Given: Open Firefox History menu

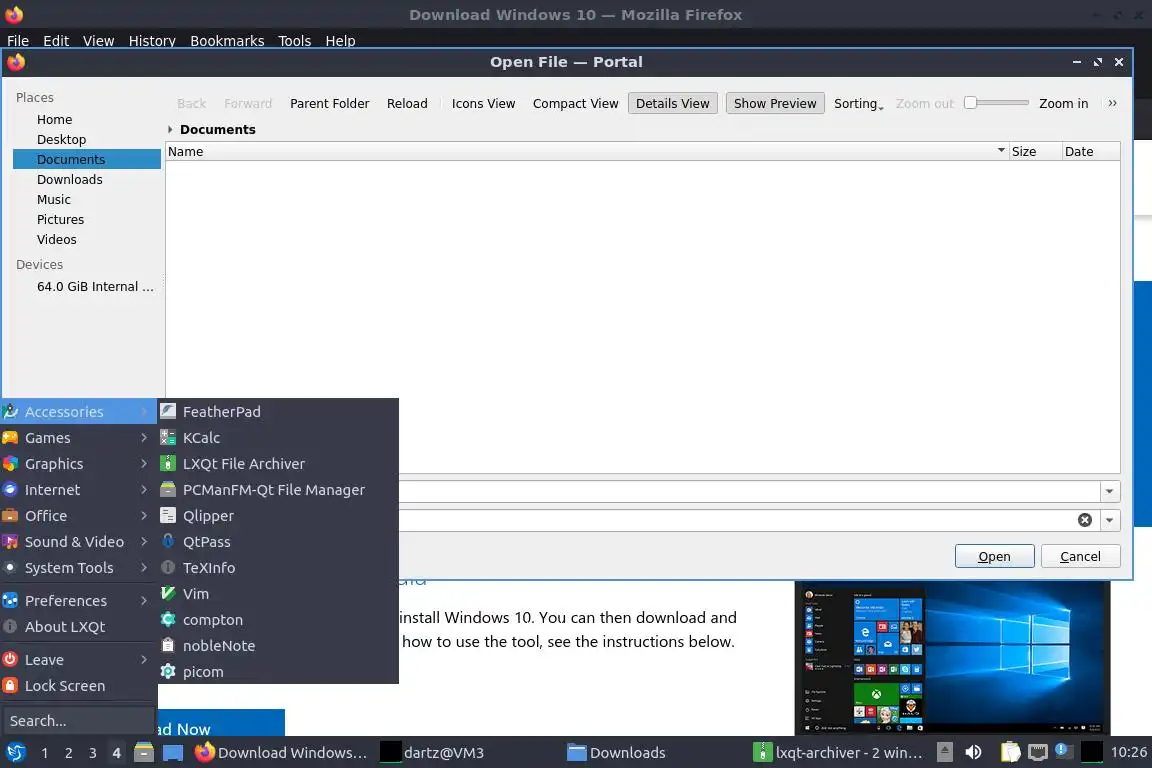Looking at the screenshot, I should [x=152, y=41].
